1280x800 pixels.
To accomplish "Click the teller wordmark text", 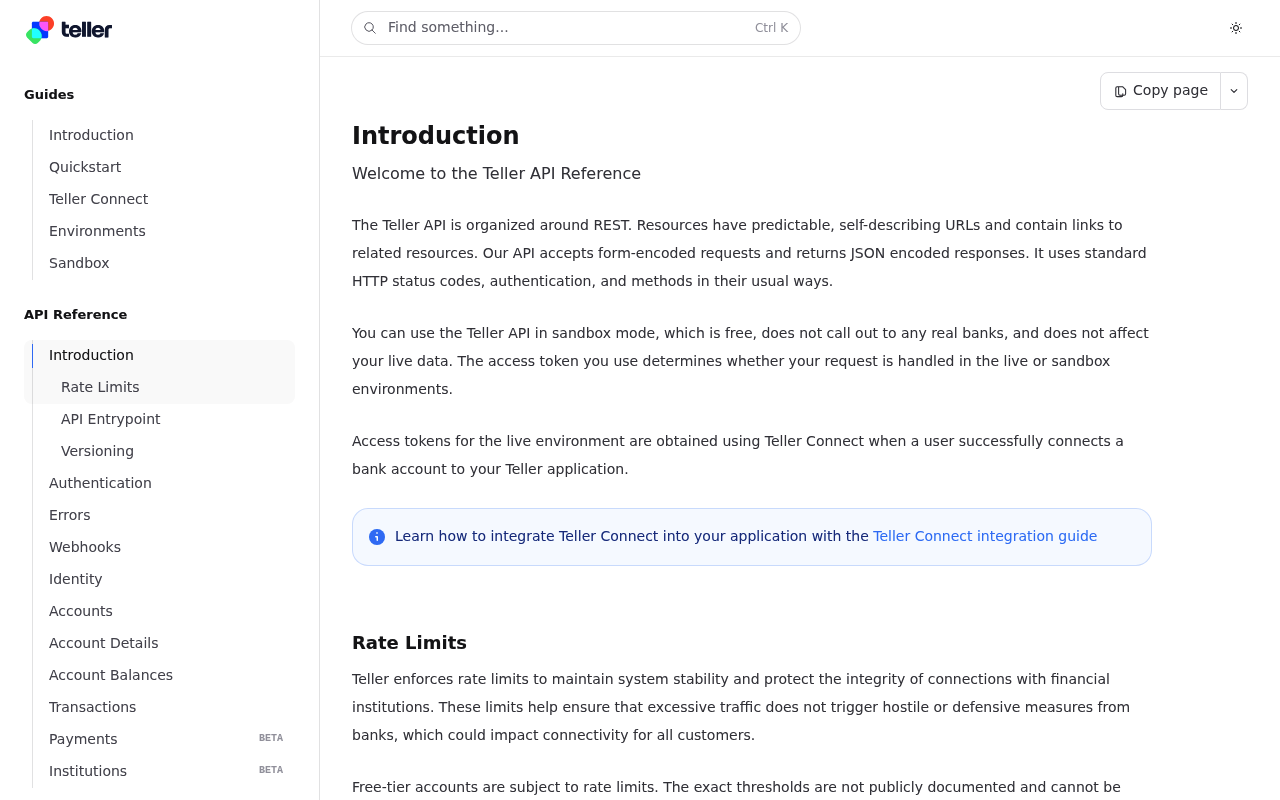I will pyautogui.click(x=86, y=30).
